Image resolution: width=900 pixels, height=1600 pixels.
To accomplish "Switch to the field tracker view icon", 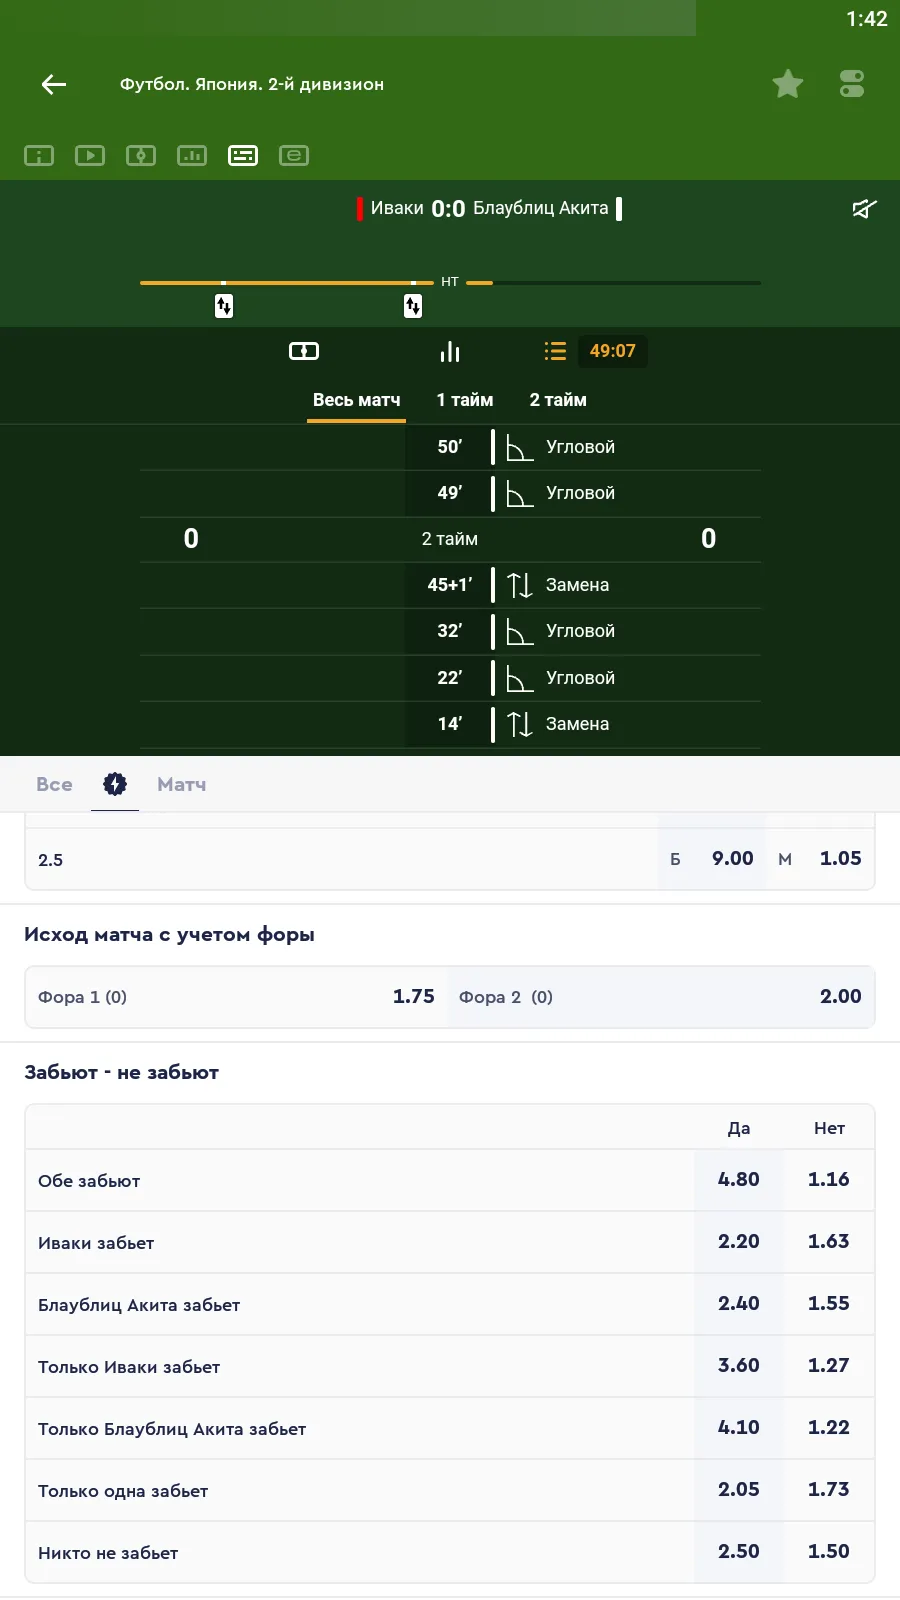I will coord(304,351).
